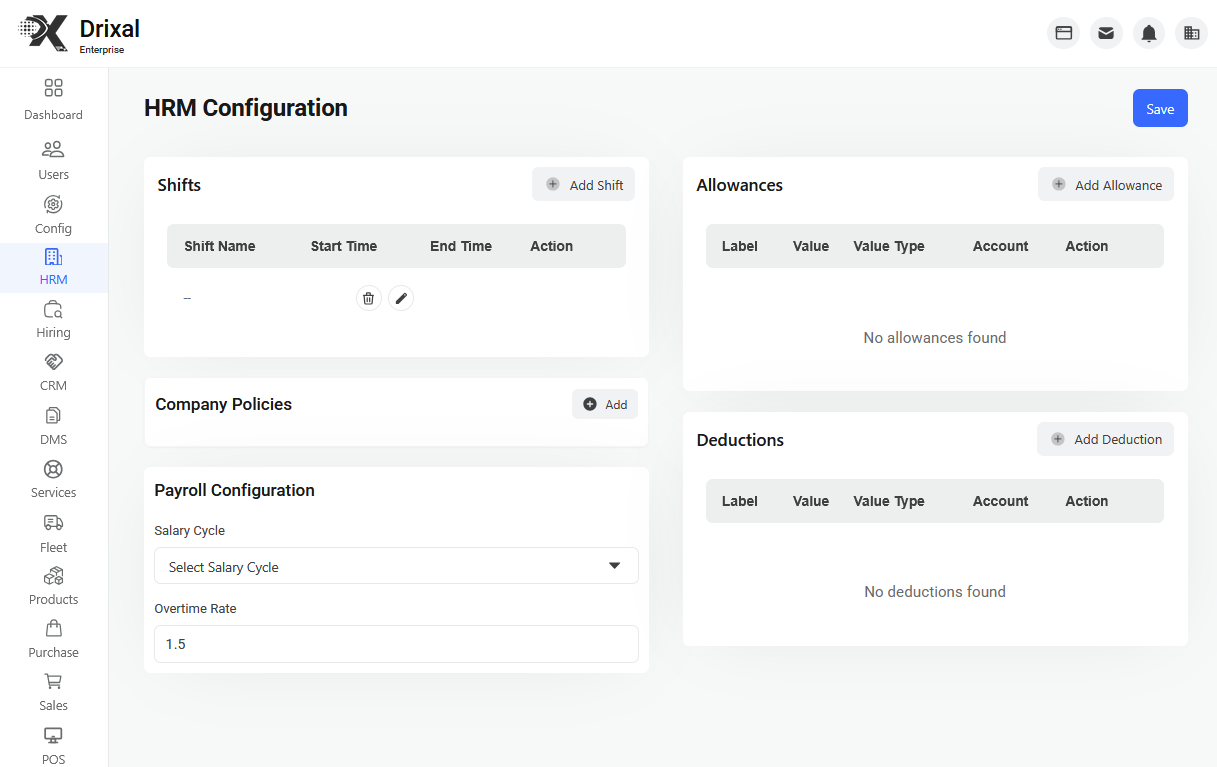Save the HRM configuration
The width and height of the screenshot is (1217, 767).
pyautogui.click(x=1160, y=108)
